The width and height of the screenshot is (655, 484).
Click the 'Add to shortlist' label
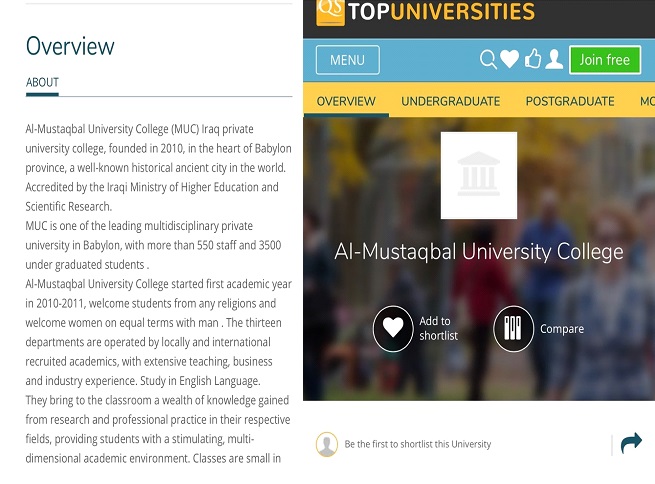click(x=438, y=328)
